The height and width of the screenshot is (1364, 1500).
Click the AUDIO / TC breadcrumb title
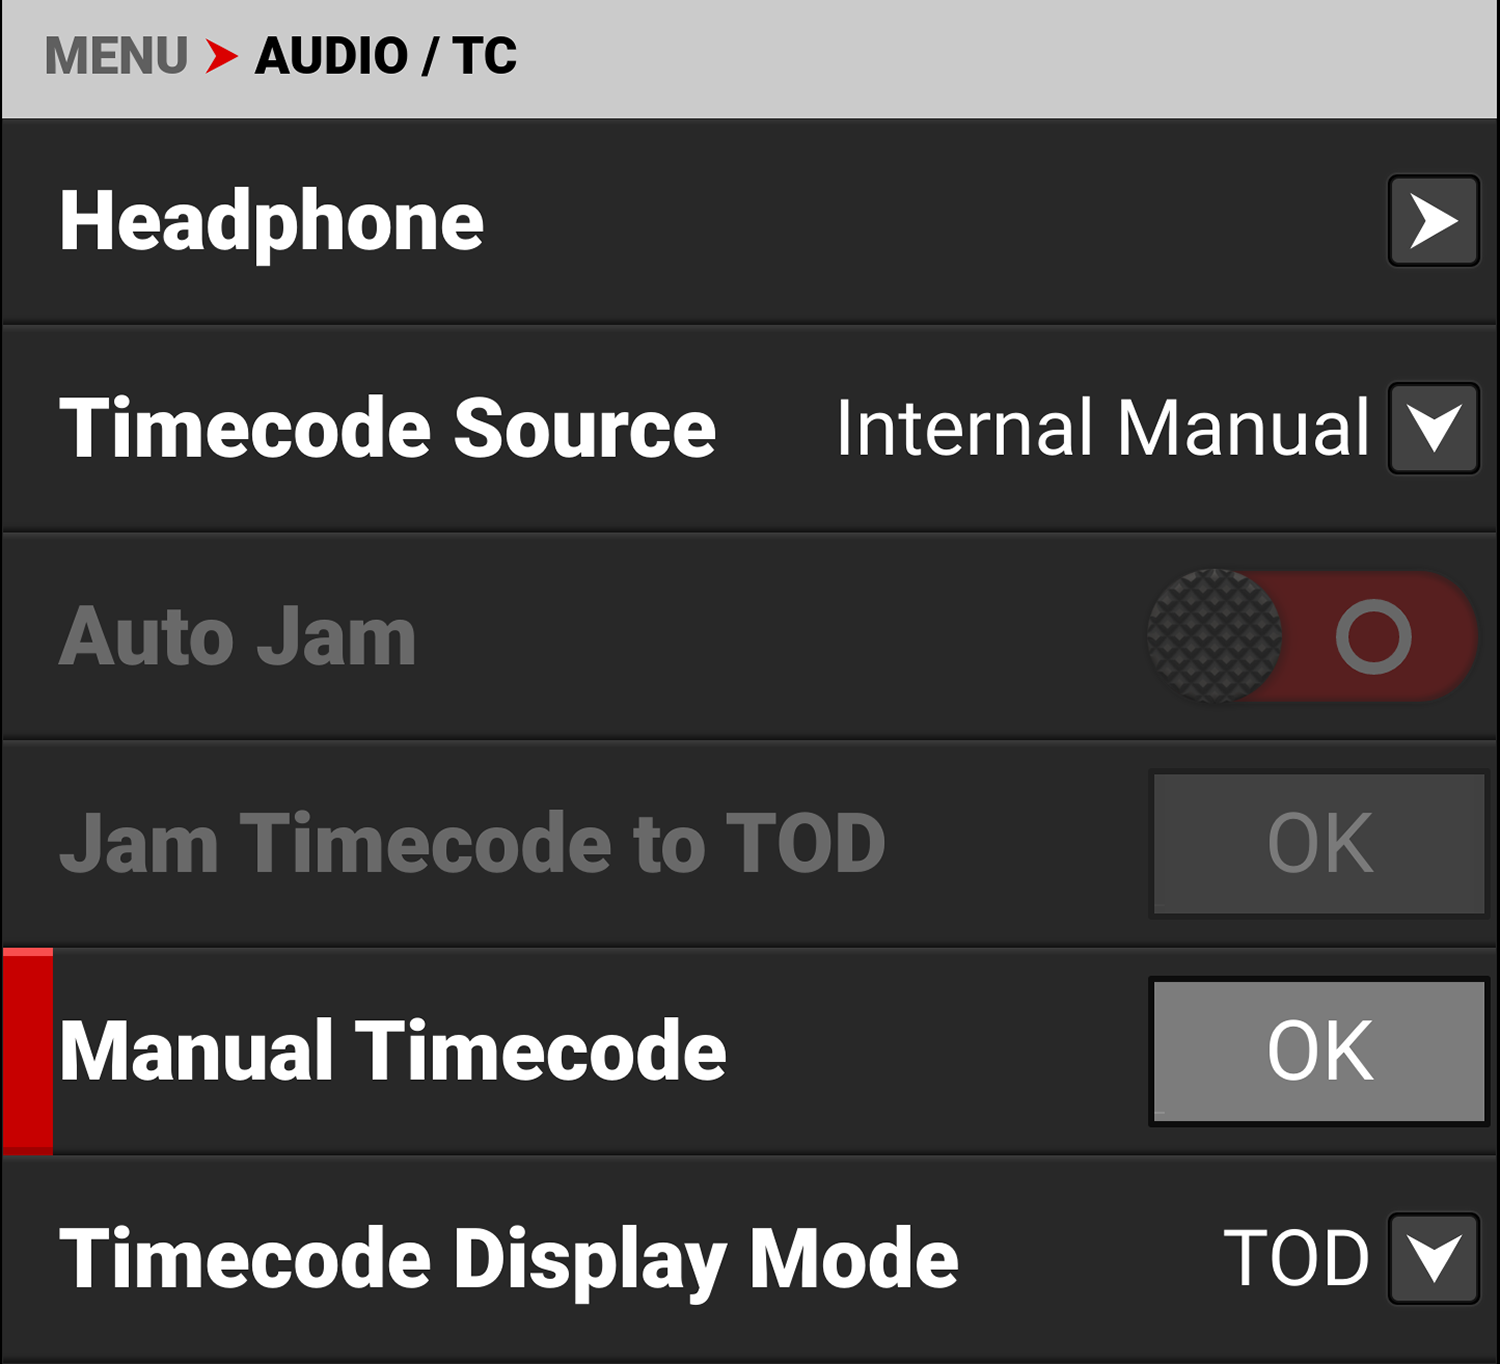[386, 56]
